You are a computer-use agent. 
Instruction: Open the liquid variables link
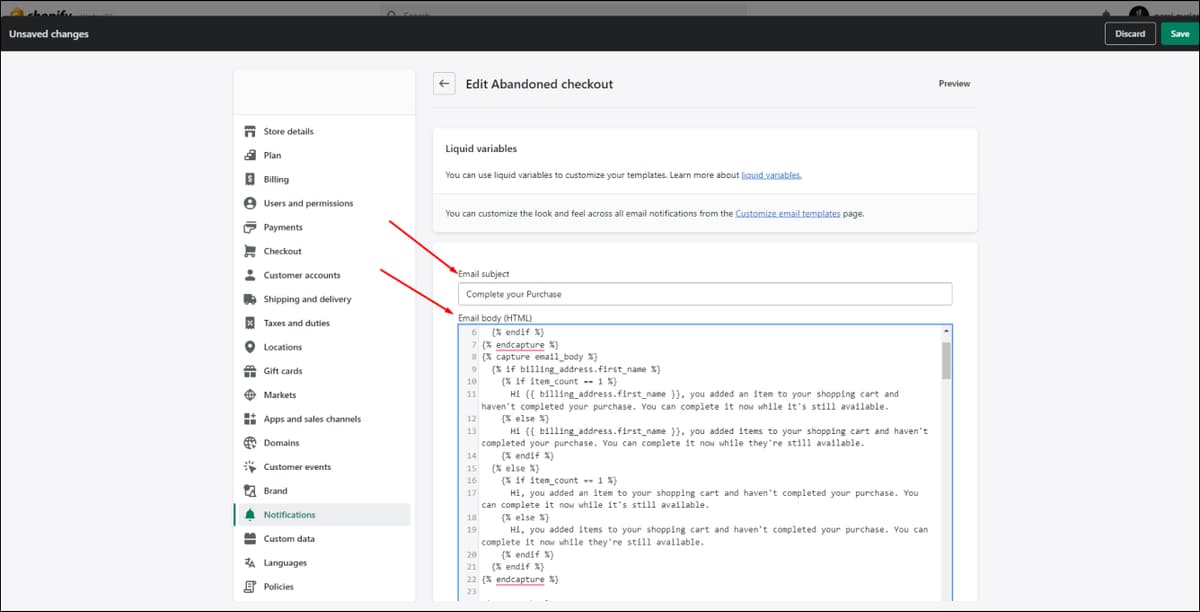tap(771, 175)
